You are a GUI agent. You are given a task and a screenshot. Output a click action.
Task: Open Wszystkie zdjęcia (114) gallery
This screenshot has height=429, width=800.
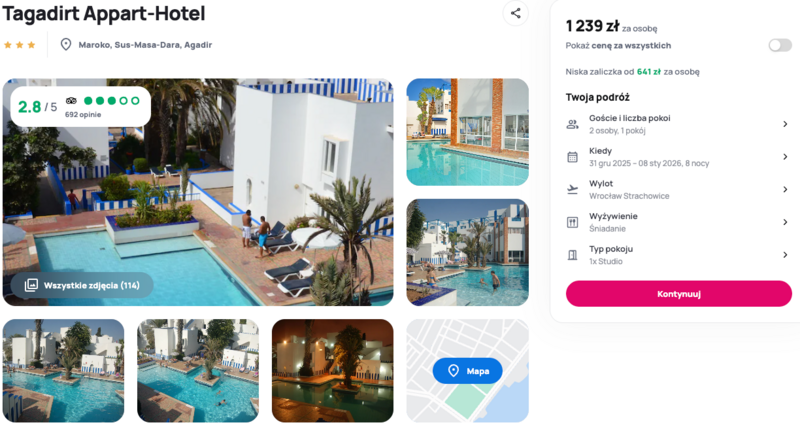click(82, 285)
